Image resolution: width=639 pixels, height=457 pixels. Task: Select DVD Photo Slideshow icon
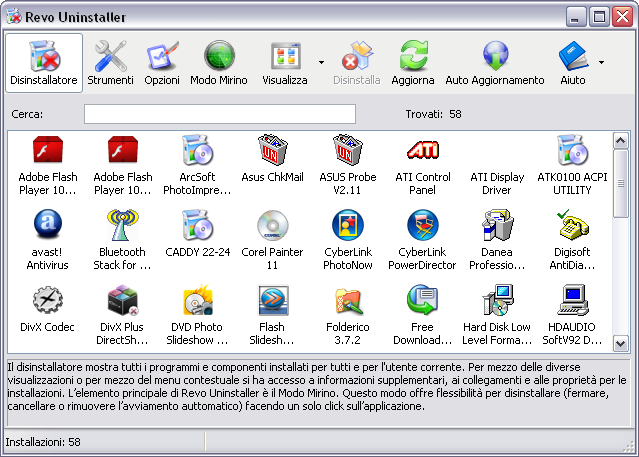[197, 300]
